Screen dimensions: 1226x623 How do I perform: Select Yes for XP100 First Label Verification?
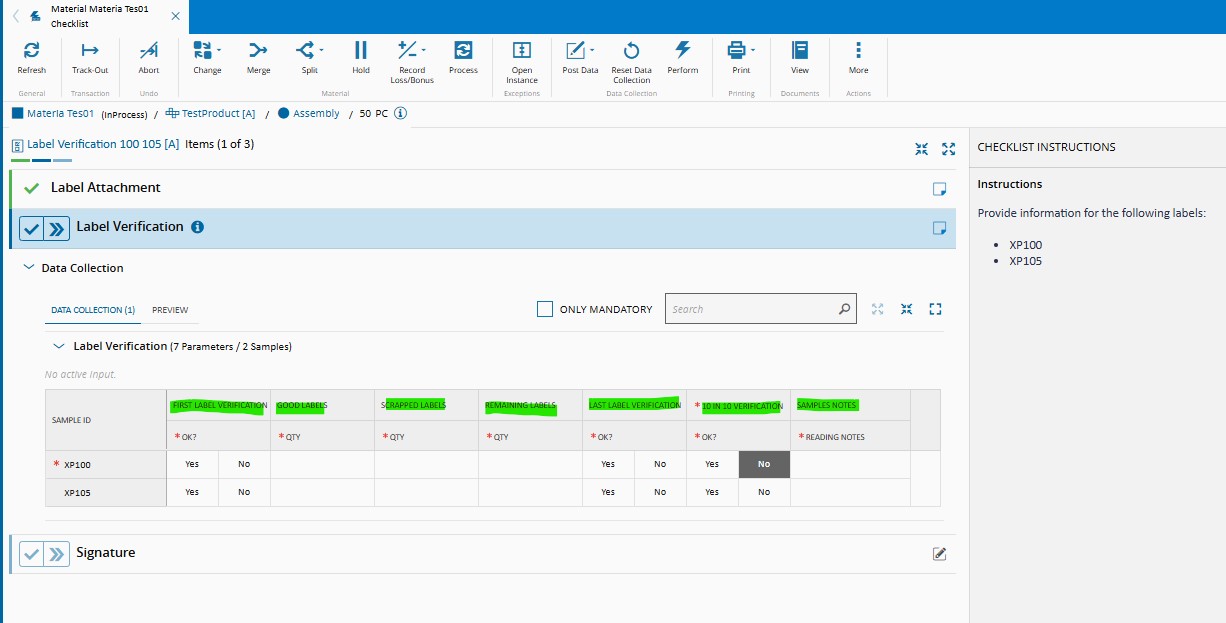192,464
